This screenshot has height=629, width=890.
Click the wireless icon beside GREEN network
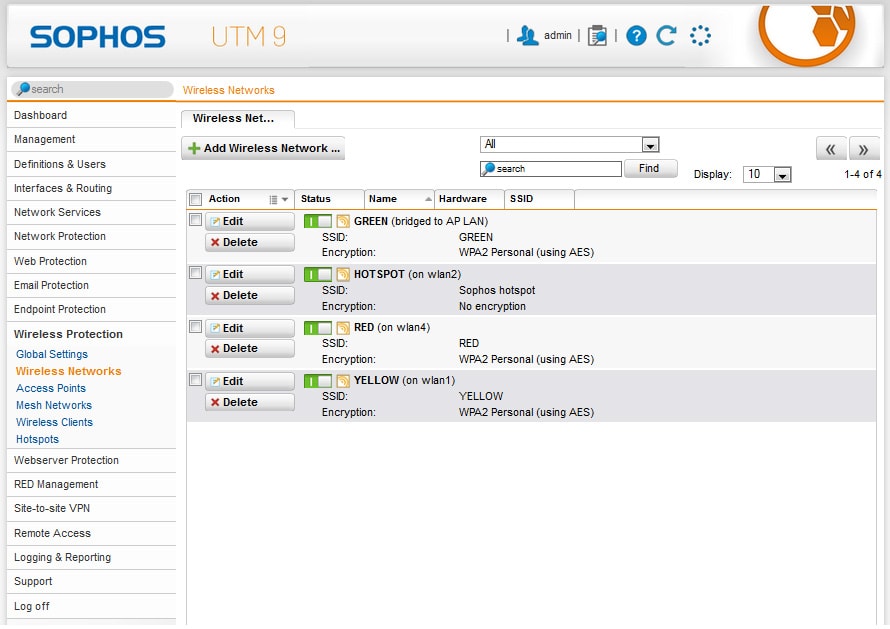click(343, 221)
